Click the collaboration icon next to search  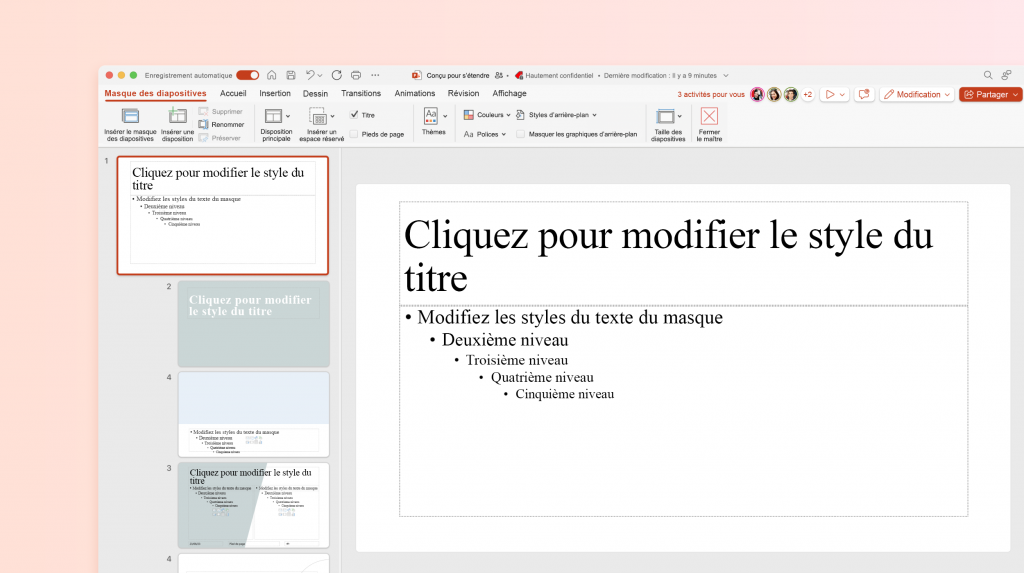click(1006, 75)
